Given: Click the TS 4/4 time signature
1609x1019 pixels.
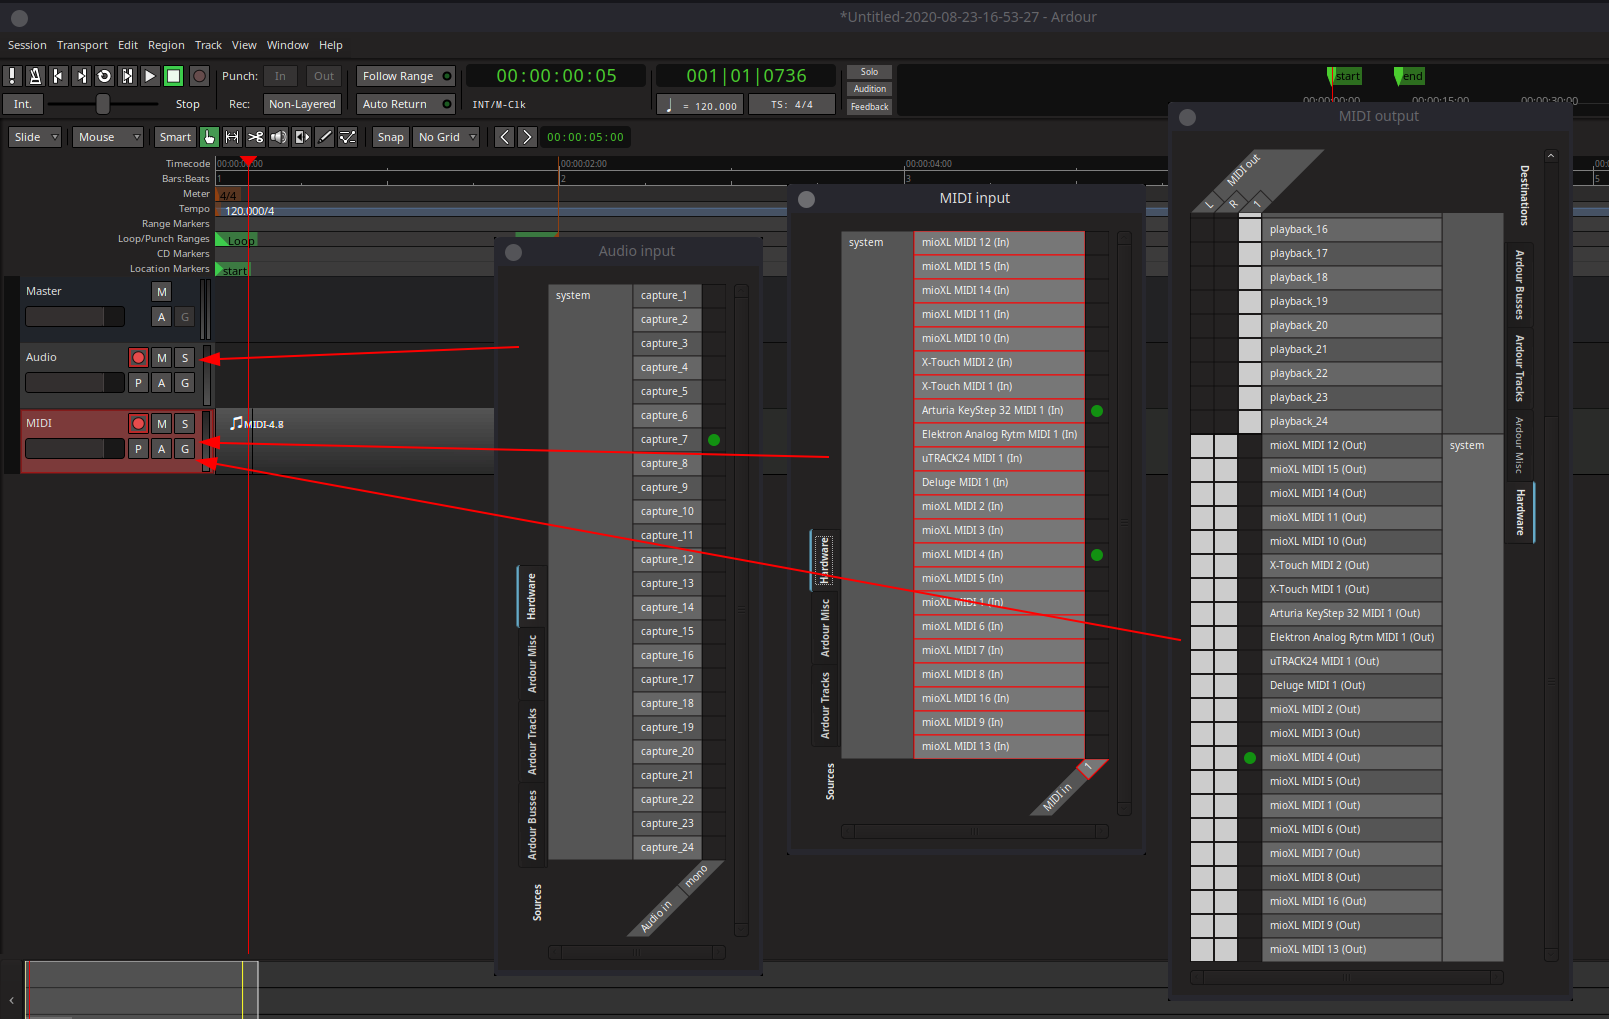Looking at the screenshot, I should point(791,104).
